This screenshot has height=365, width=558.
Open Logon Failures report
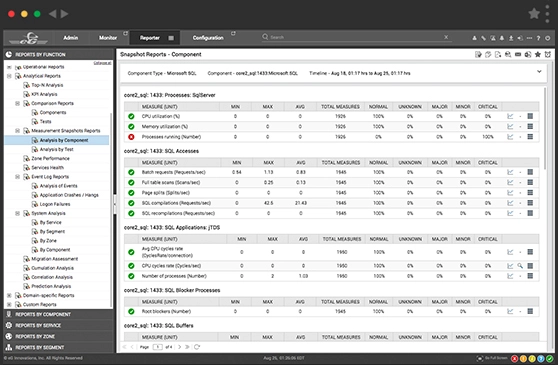55,204
